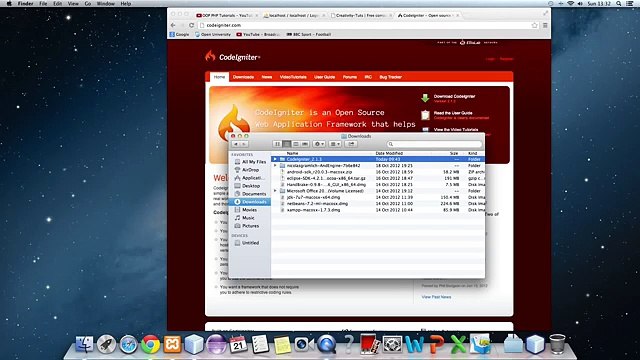Image resolution: width=640 pixels, height=360 pixels.
Task: Open CodeIgniter User Guide nav item
Action: [x=324, y=77]
